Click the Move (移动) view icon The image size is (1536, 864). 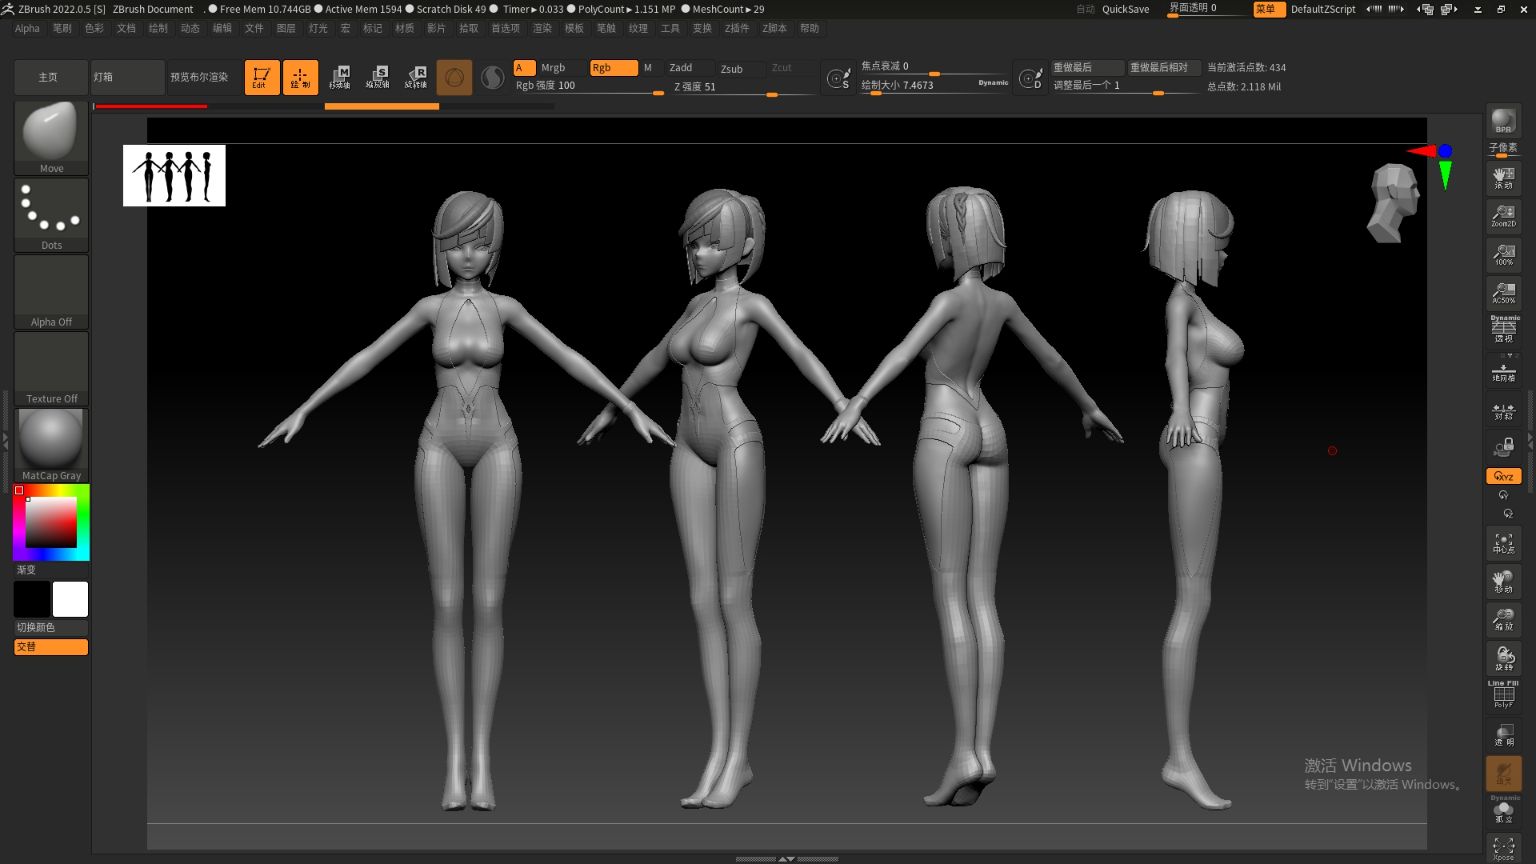(1503, 581)
